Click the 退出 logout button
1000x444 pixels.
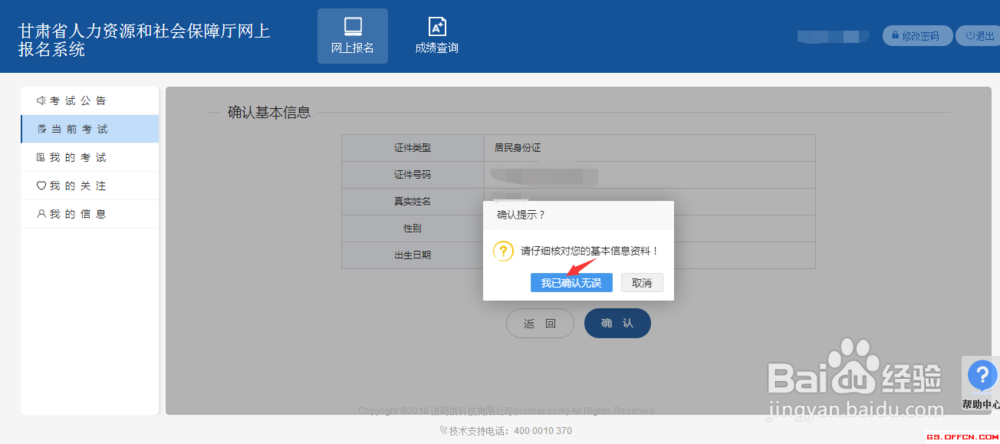pos(980,36)
